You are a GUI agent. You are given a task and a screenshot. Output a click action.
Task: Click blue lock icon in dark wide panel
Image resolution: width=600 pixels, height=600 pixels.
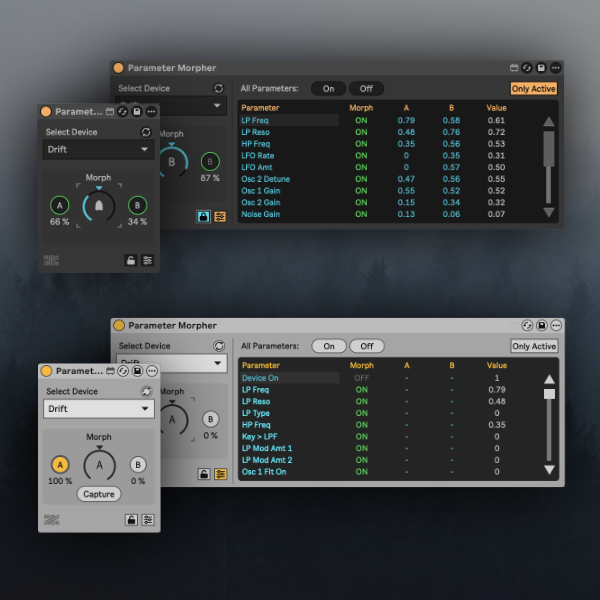203,215
